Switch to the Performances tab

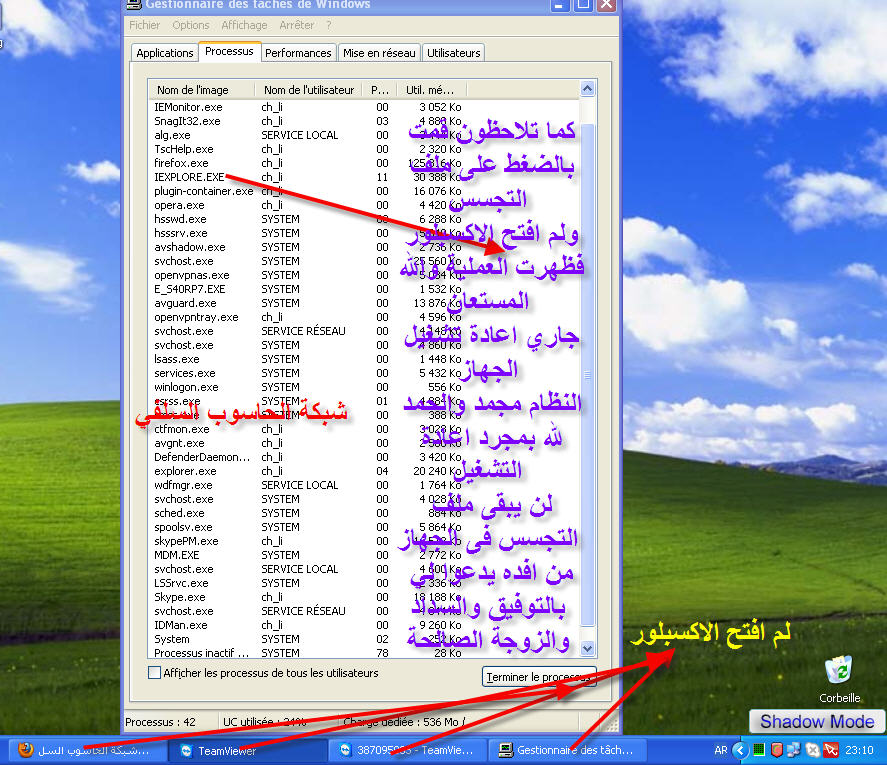(298, 53)
